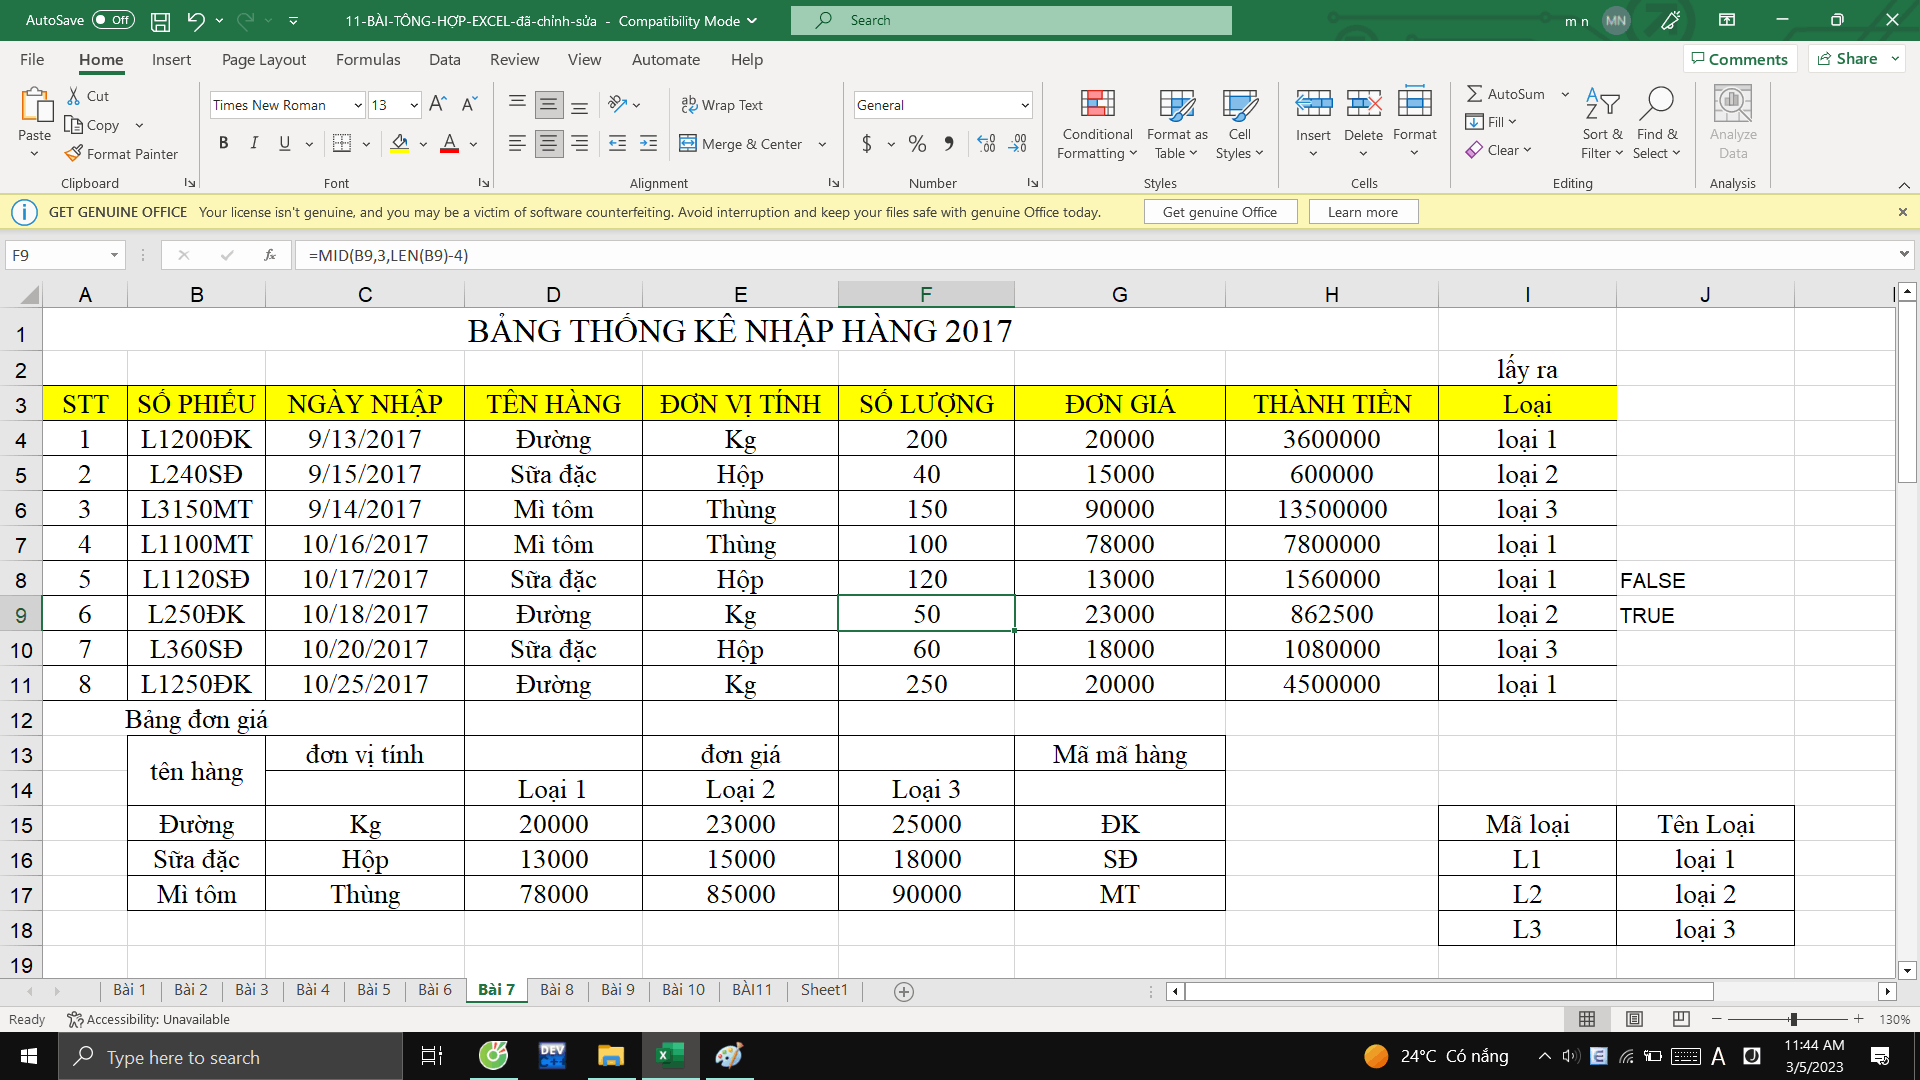
Task: Click the AutoSum sigma icon
Action: click(1474, 94)
